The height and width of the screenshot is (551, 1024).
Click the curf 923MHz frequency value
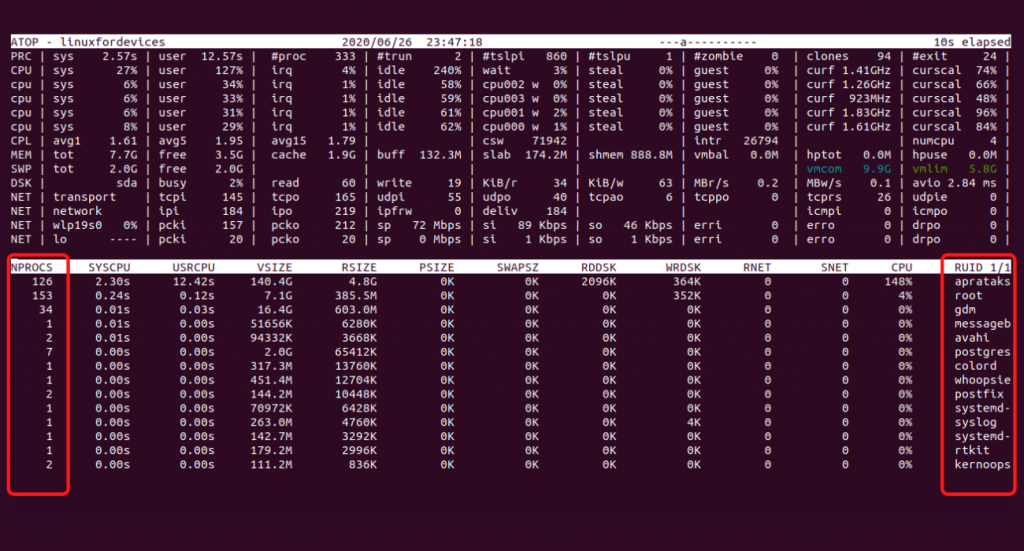point(869,99)
